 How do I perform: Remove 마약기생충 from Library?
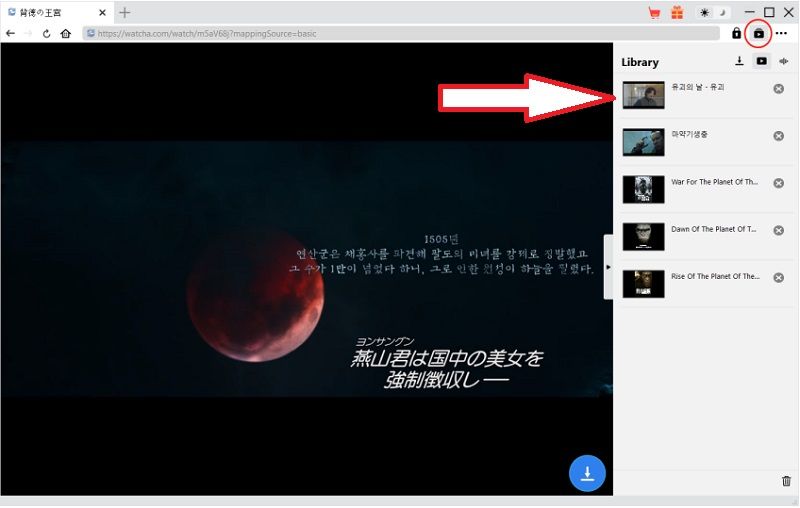(x=779, y=136)
